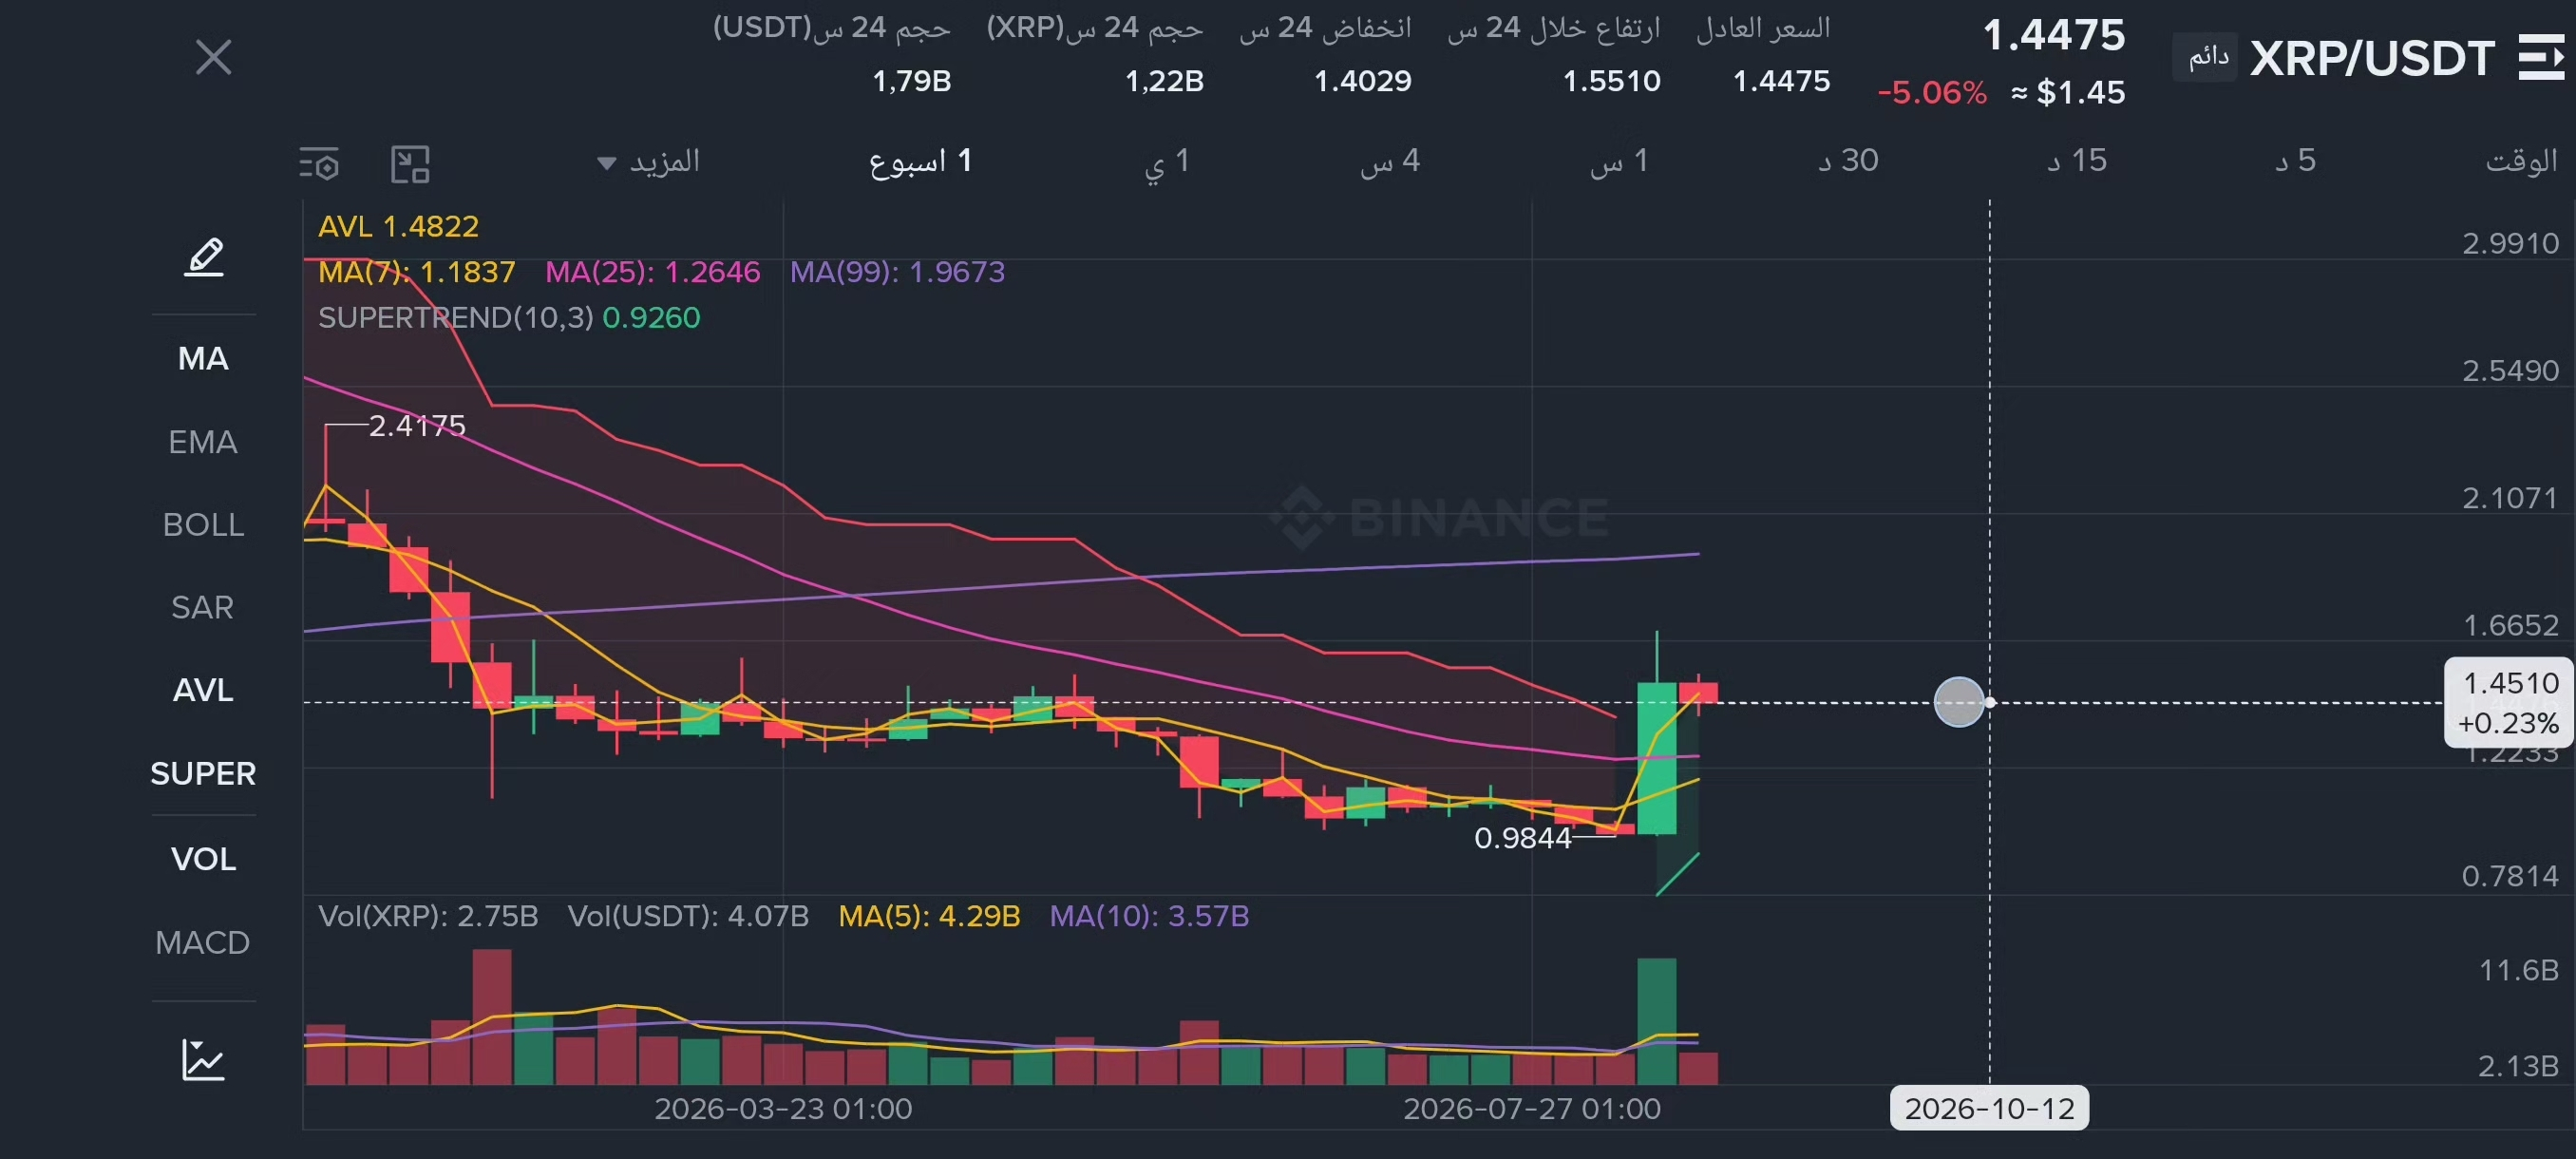Screen dimensions: 2576x1159
Task: Toggle the MACD sub-indicator
Action: (203, 943)
